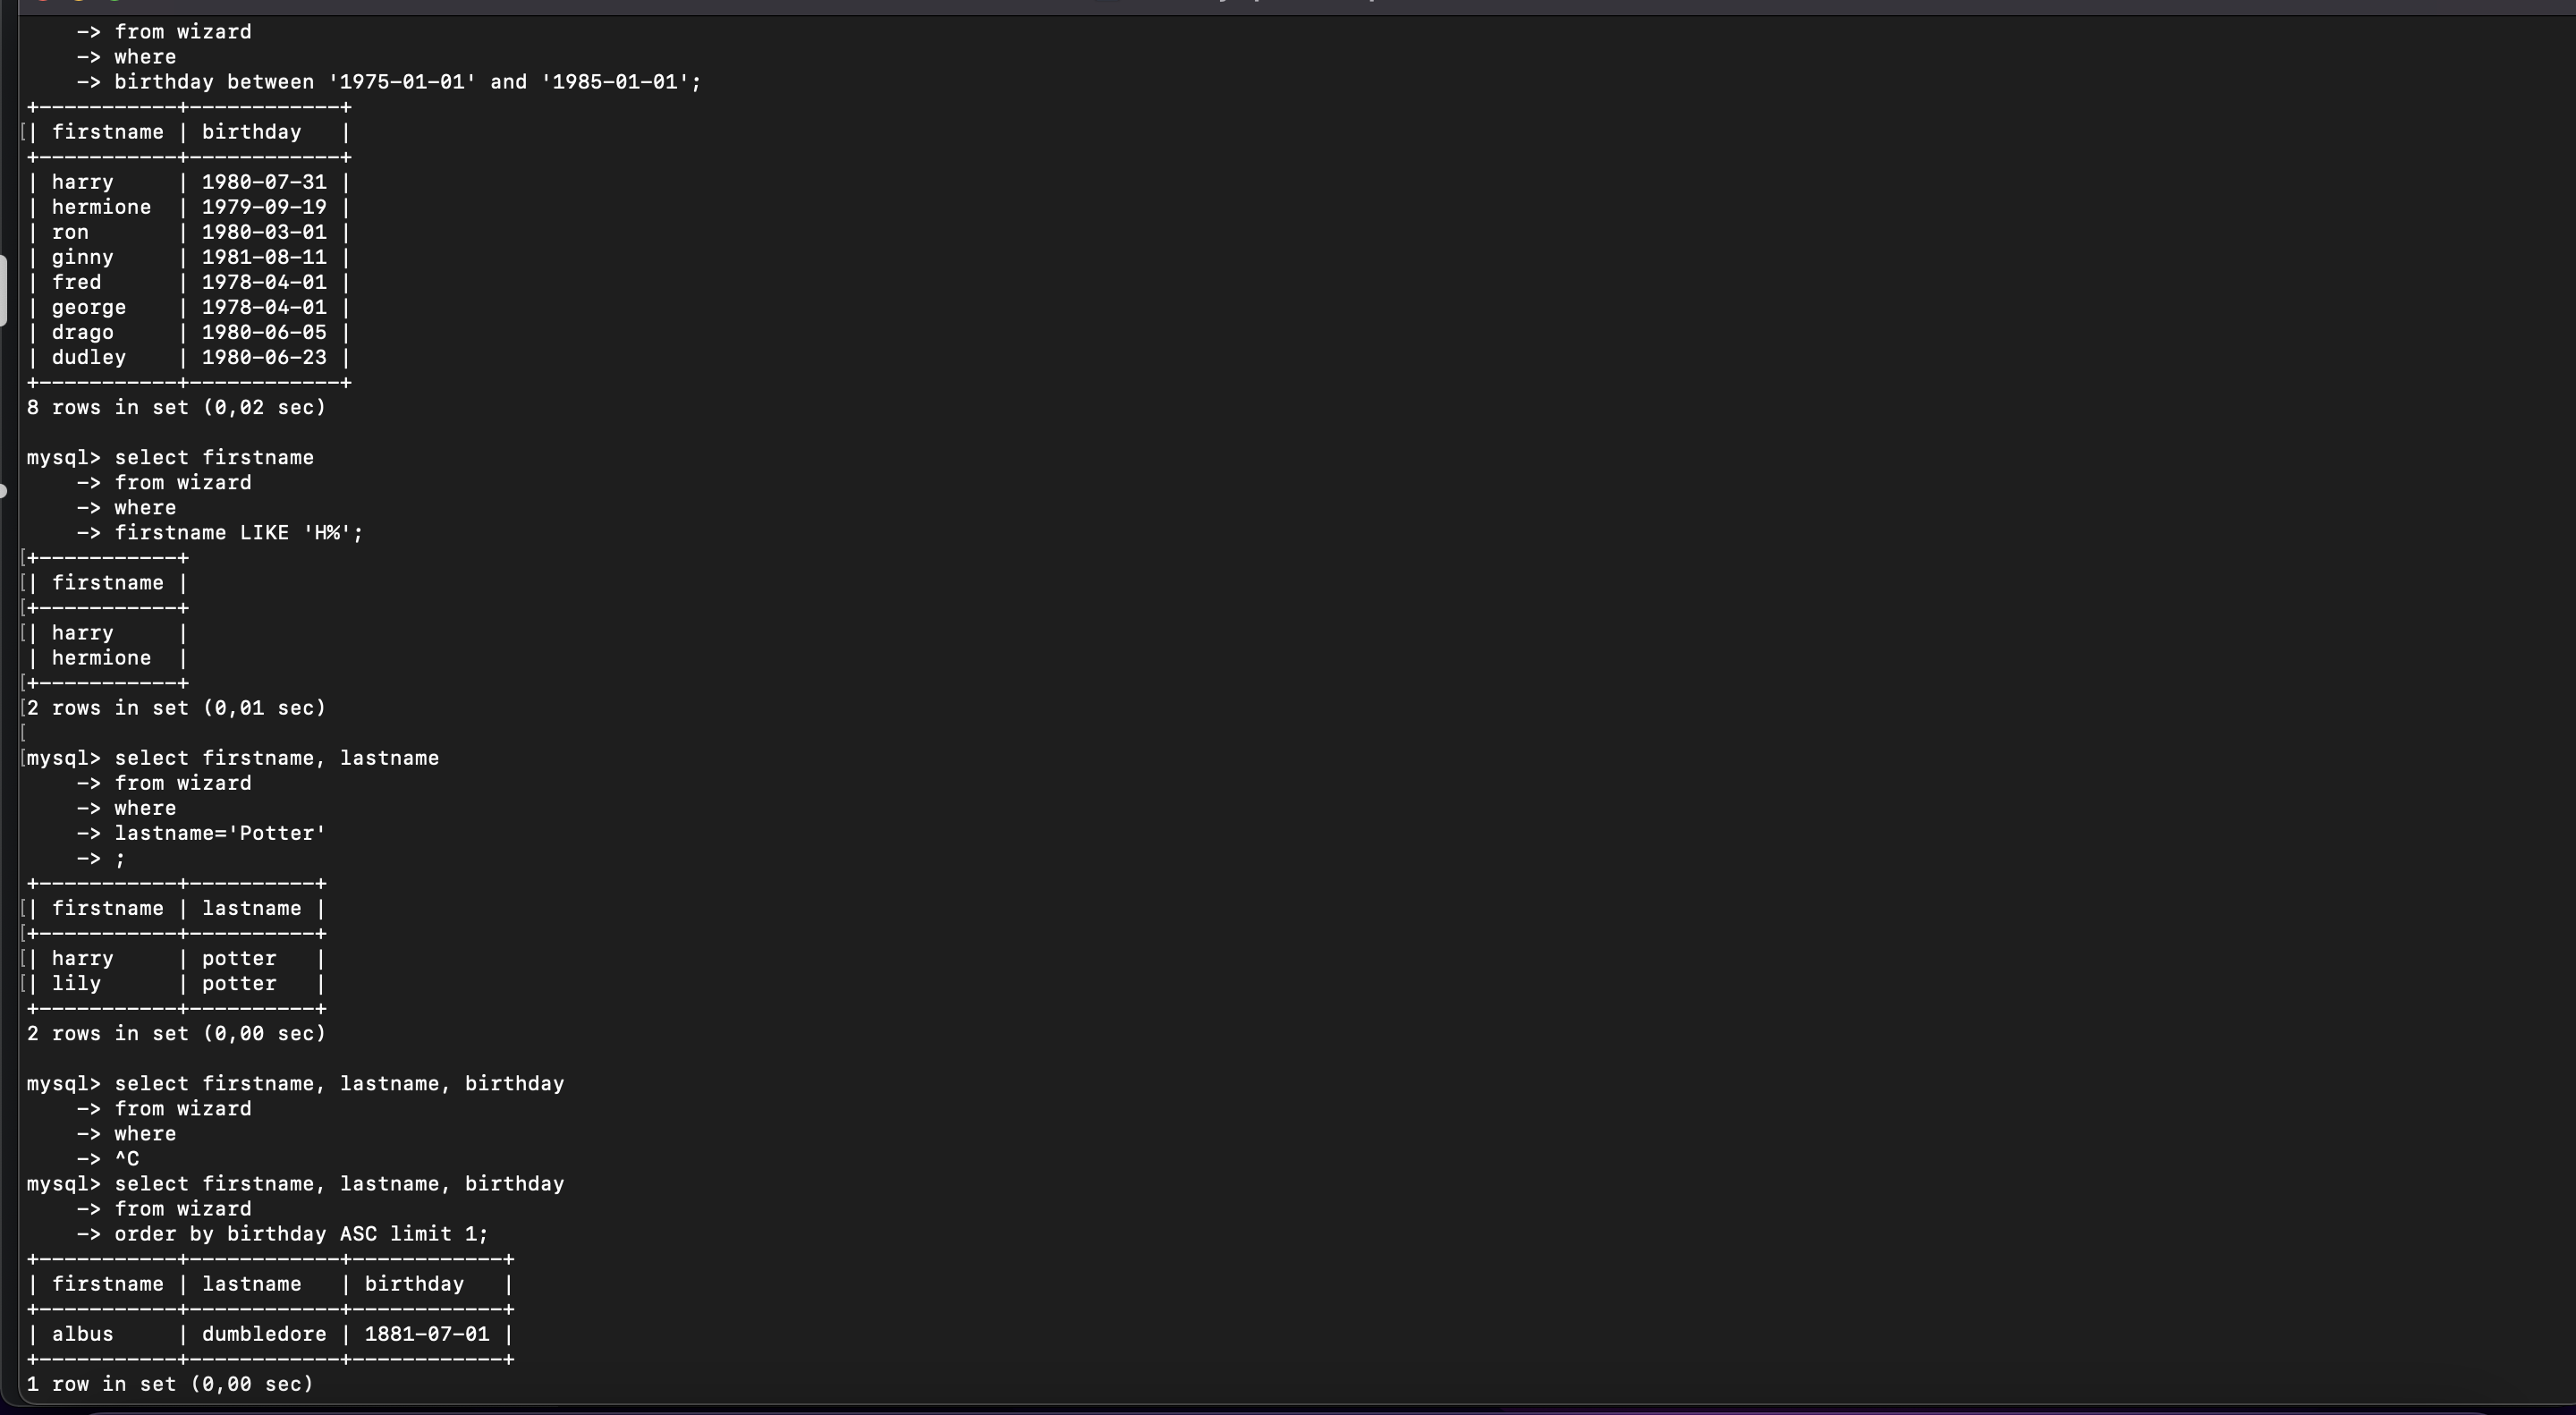The image size is (2576, 1415).
Task: Click the '1985-01-01' date in the between query
Action: pos(615,82)
